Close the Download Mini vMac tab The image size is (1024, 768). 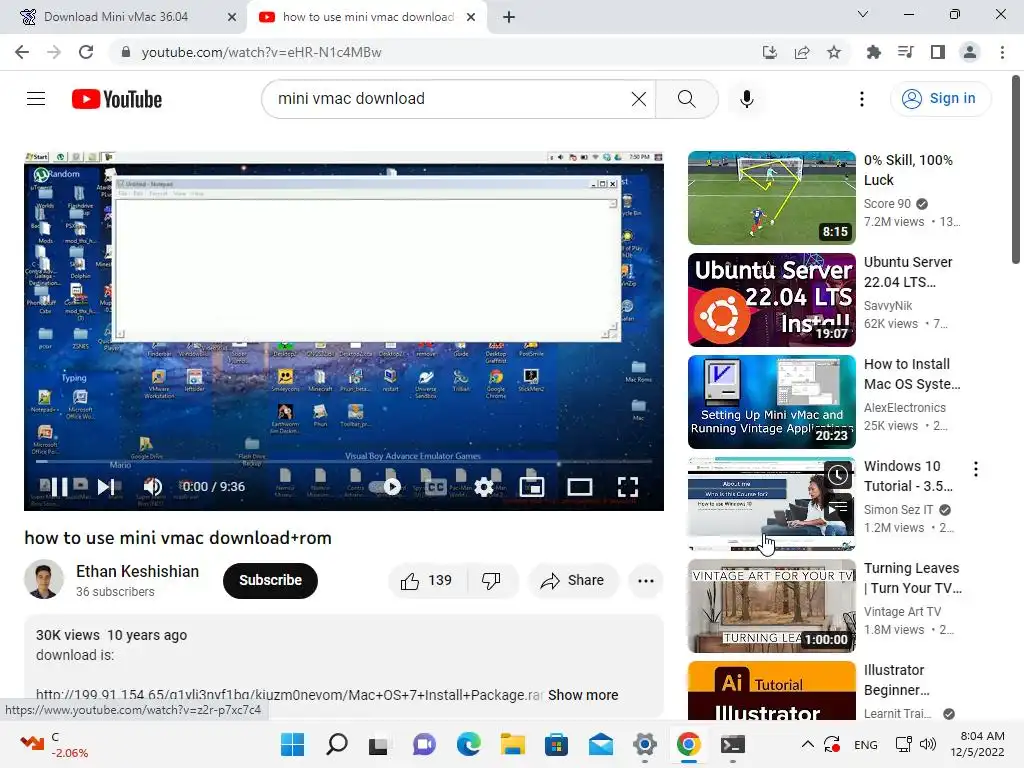232,17
